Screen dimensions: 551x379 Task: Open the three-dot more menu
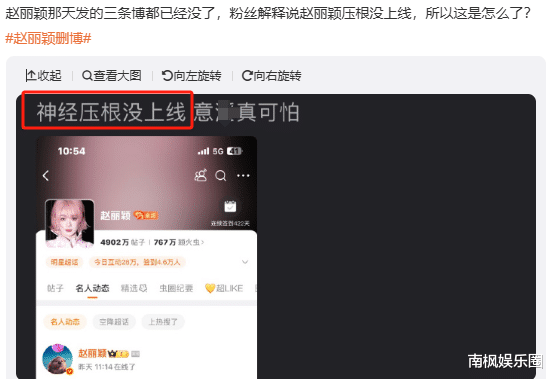[x=243, y=175]
